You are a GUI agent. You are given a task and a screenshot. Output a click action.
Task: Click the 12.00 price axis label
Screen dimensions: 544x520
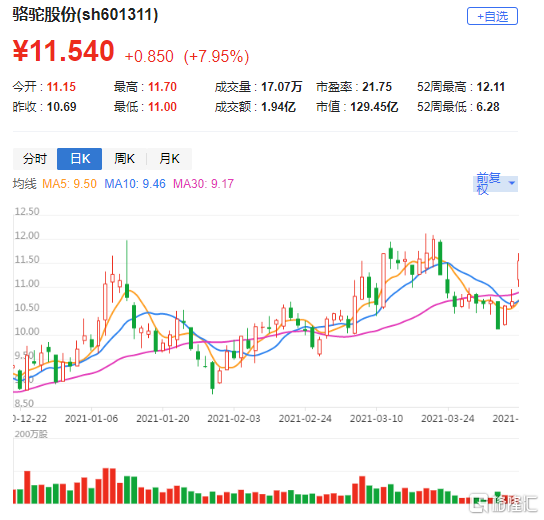tap(27, 236)
